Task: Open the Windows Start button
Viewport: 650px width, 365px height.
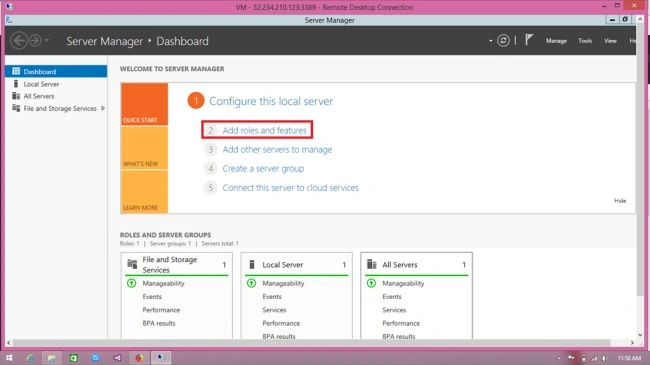Action: click(9, 358)
